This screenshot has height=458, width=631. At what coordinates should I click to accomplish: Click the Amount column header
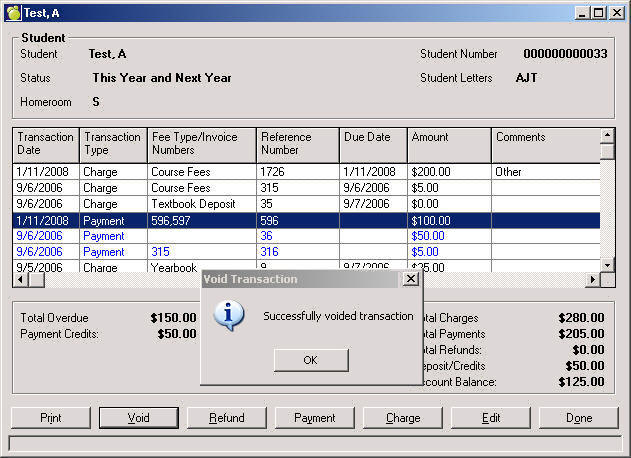(x=449, y=144)
